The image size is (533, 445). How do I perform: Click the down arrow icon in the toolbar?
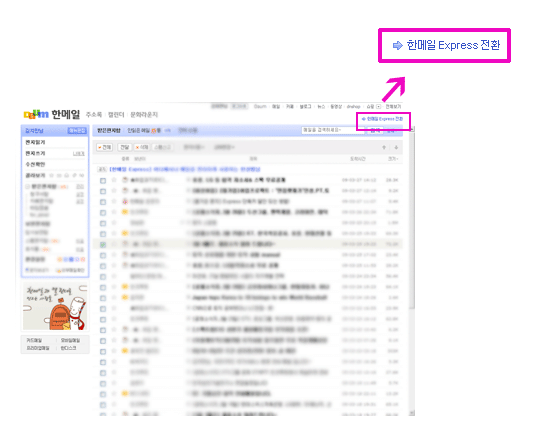[x=396, y=147]
